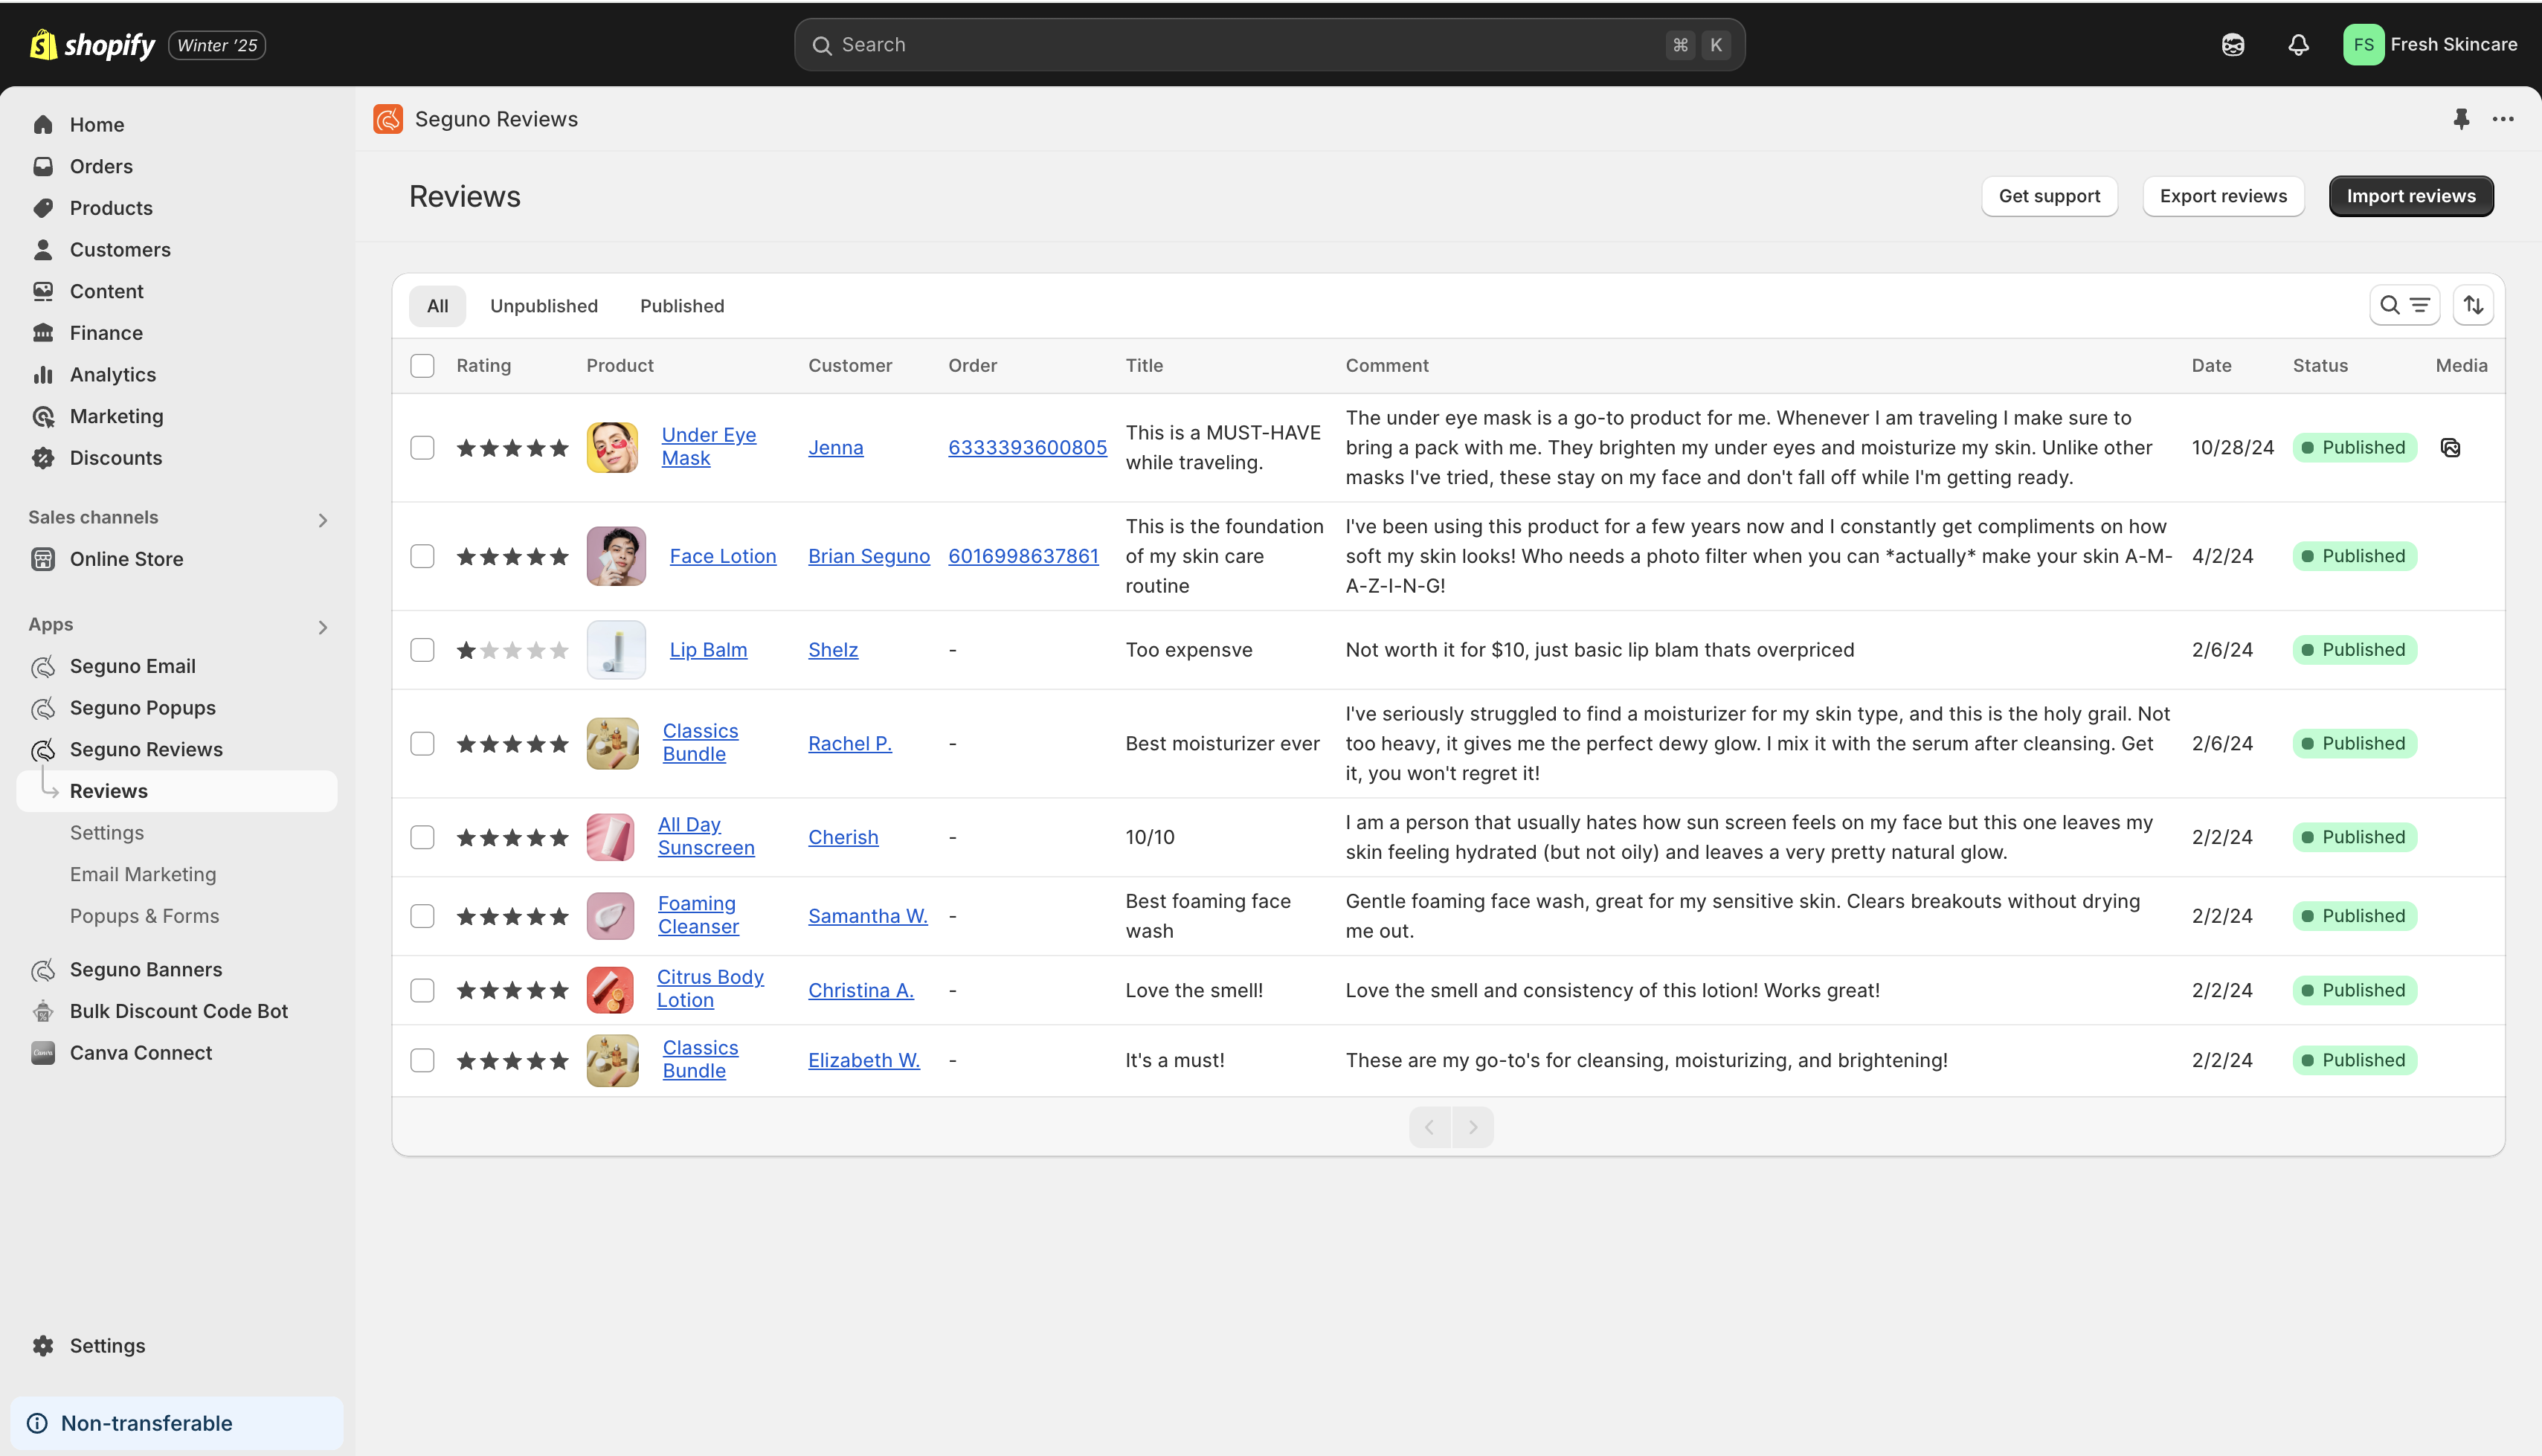The image size is (2542, 1456).
Task: Click the Finance bank icon
Action: coord(43,333)
